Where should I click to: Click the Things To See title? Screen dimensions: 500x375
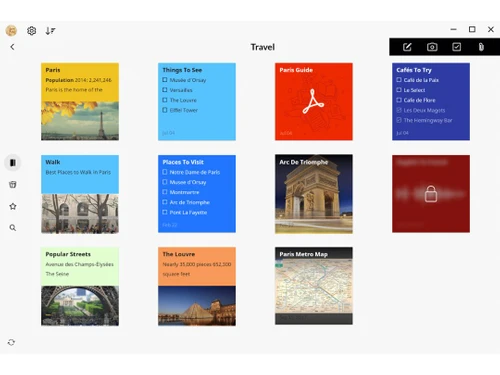(x=182, y=70)
